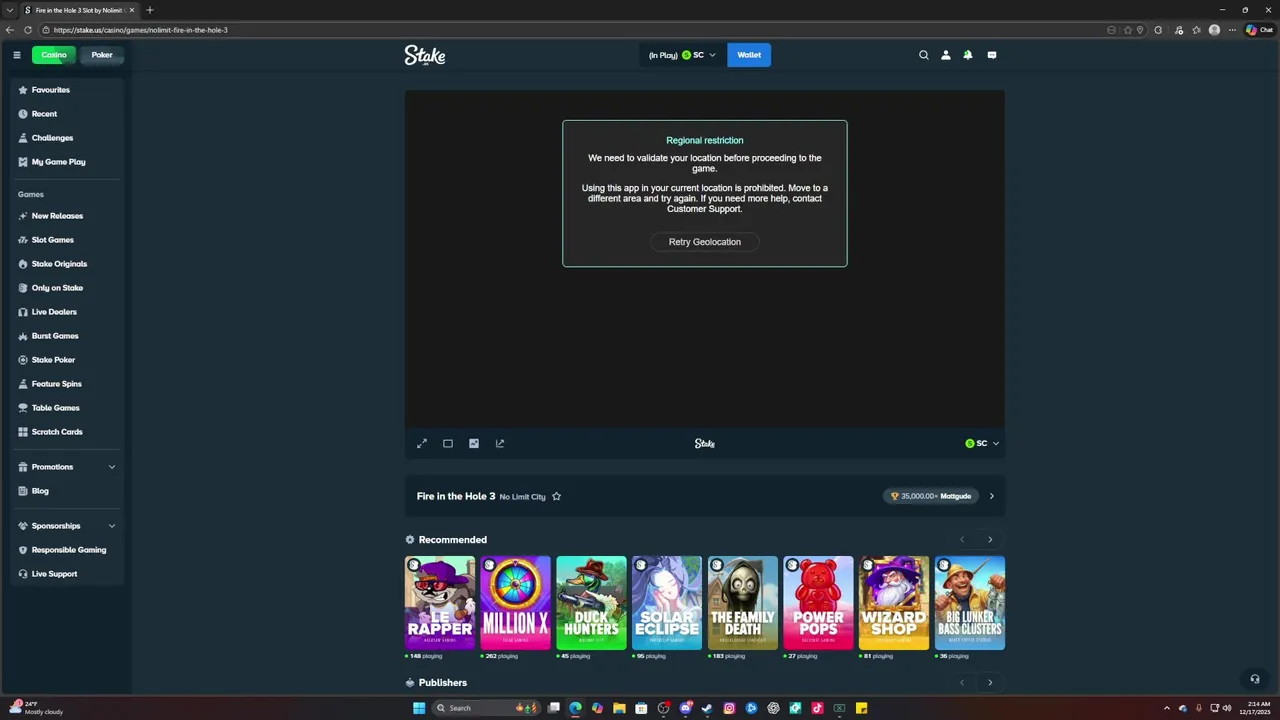This screenshot has height=720, width=1280.
Task: Show next Recommended games arrow
Action: tap(990, 540)
